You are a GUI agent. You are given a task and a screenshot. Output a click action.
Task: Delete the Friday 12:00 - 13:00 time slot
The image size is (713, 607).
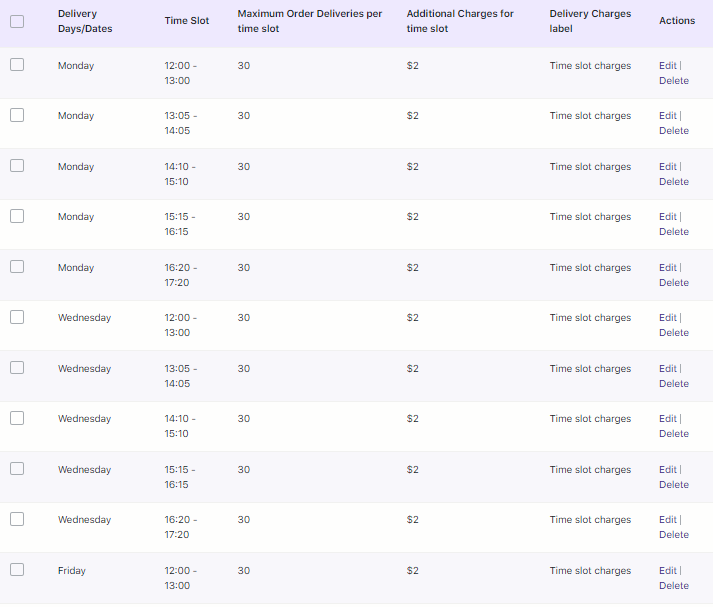tap(673, 586)
